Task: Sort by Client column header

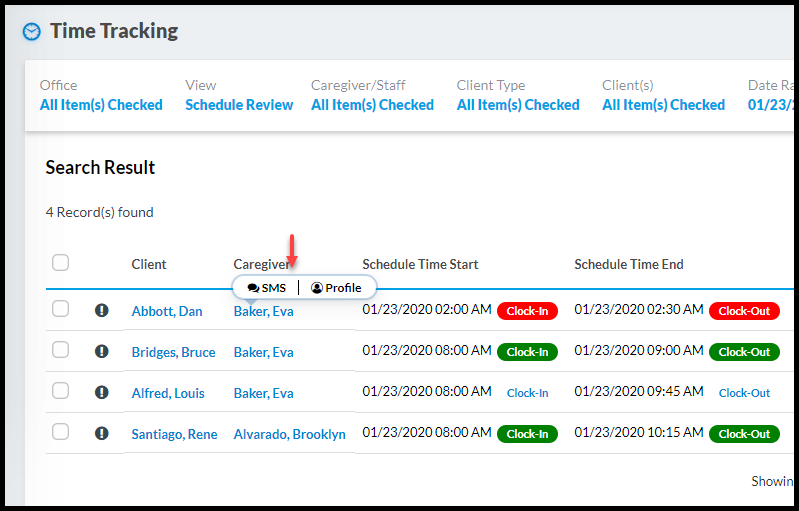Action: (149, 264)
